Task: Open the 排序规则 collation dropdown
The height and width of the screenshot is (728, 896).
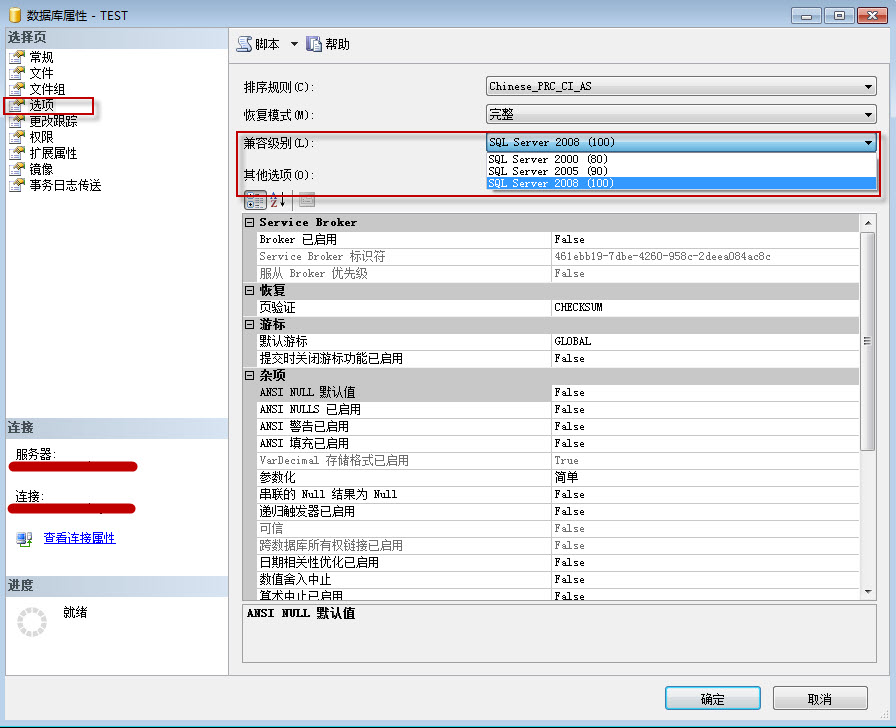Action: coord(681,86)
